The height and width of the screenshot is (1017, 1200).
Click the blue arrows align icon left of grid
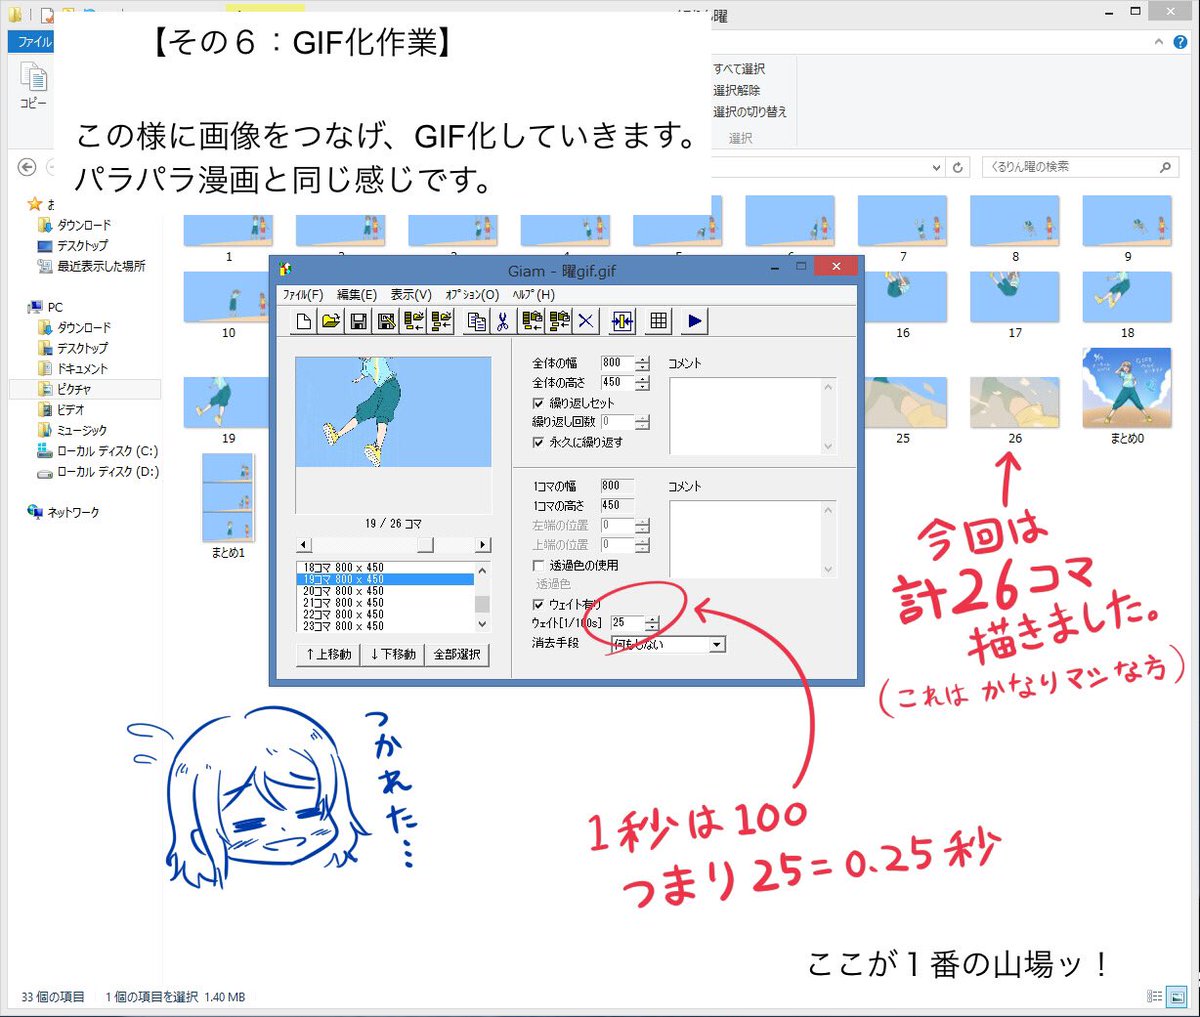[x=622, y=321]
